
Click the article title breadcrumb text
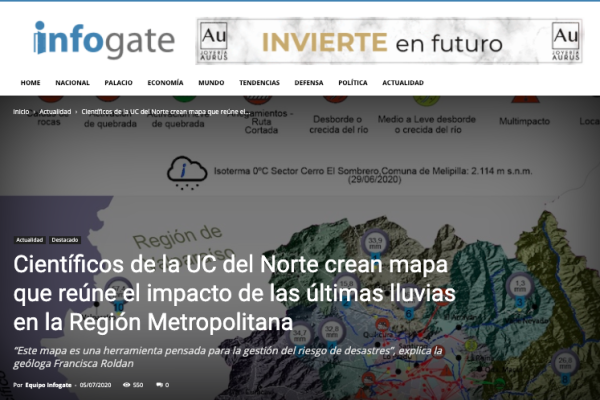tap(165, 112)
